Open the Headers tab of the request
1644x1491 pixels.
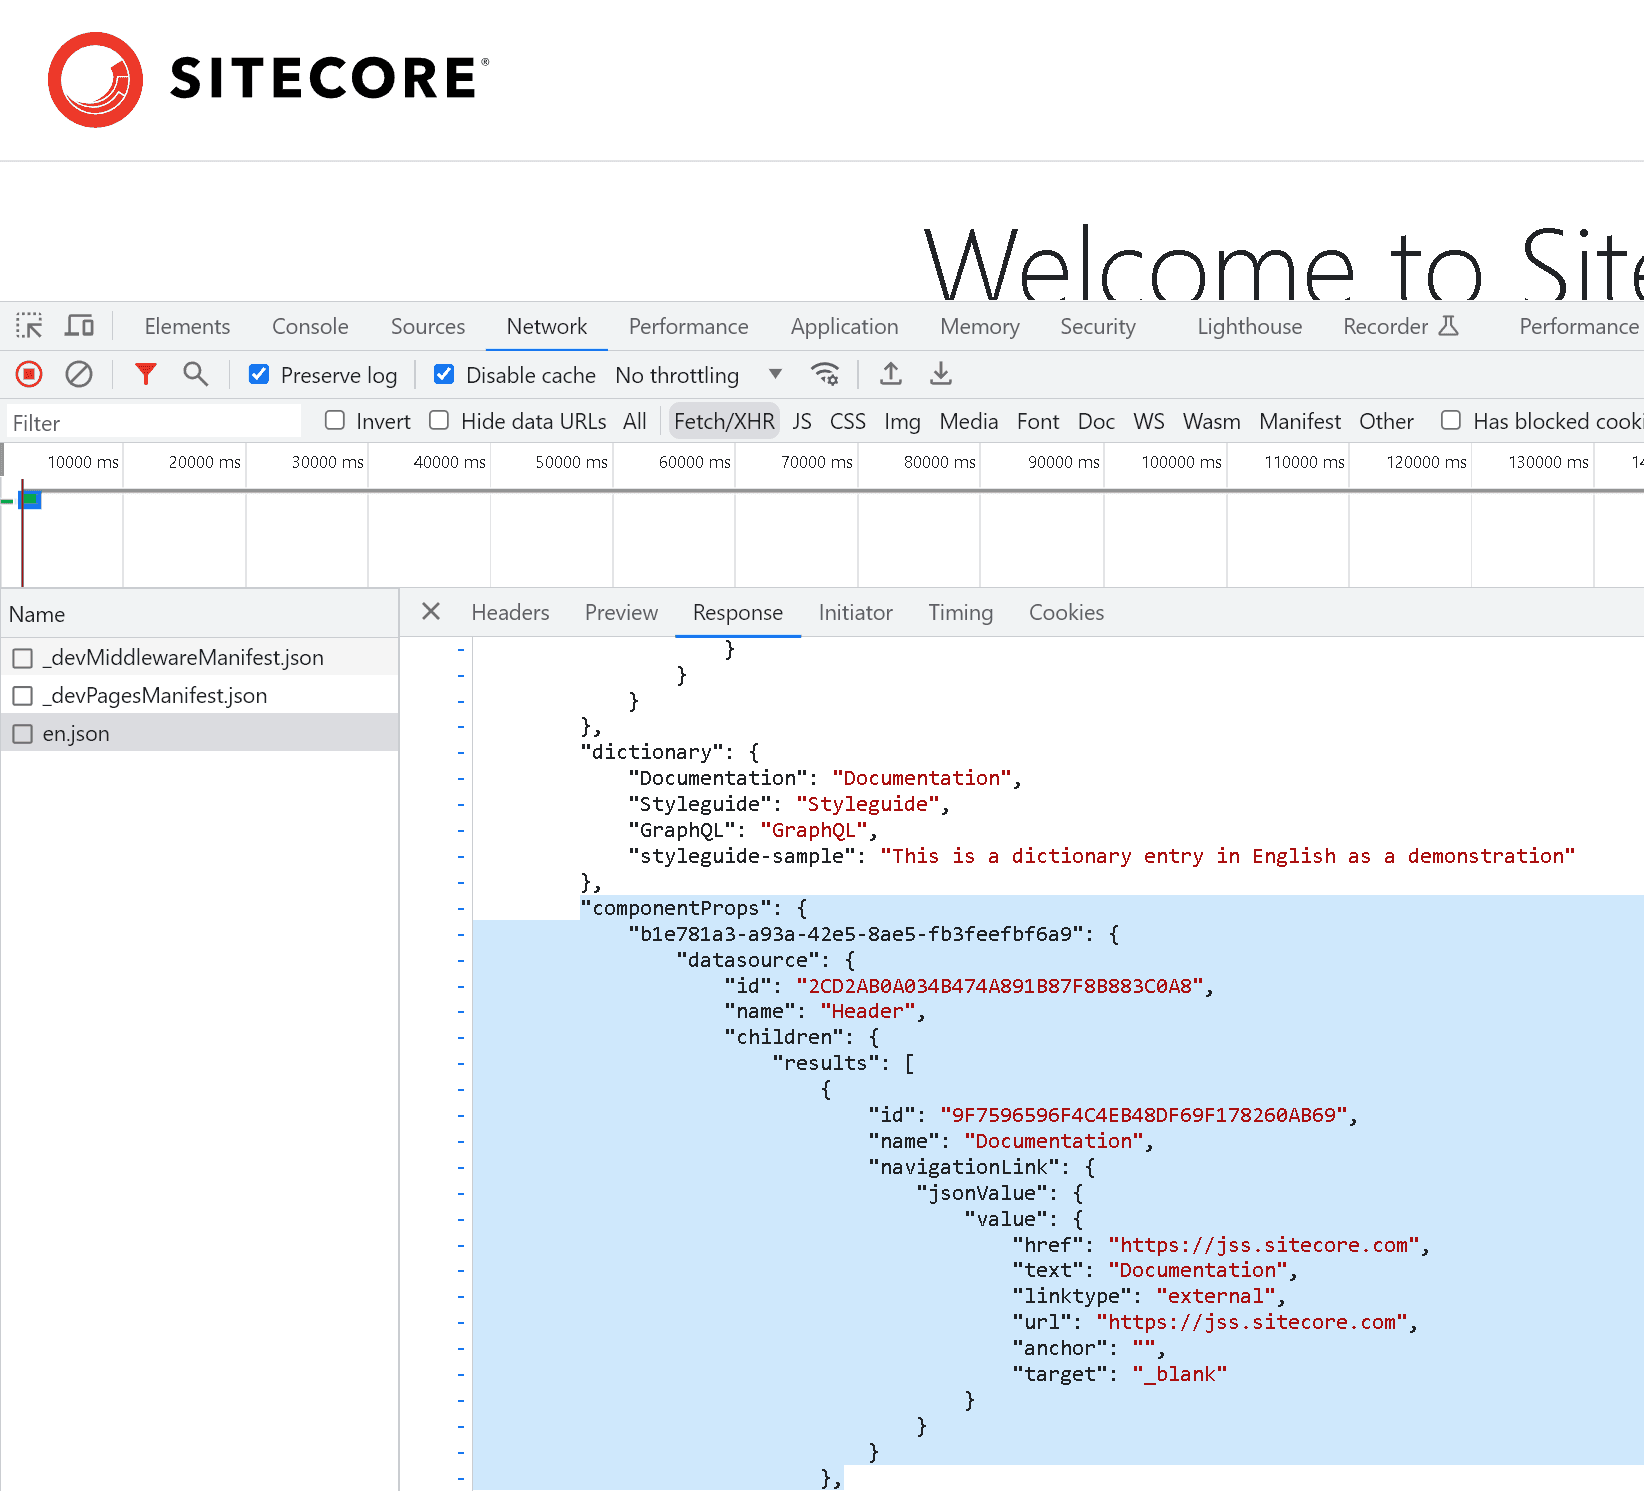[510, 613]
